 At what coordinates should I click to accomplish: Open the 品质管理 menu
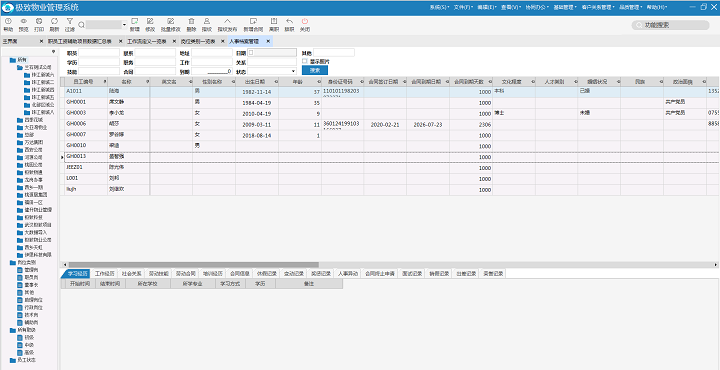tap(630, 7)
